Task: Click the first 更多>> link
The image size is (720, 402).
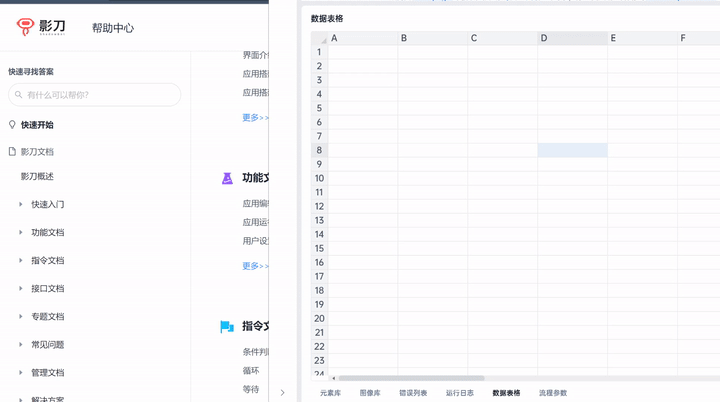Action: click(255, 117)
